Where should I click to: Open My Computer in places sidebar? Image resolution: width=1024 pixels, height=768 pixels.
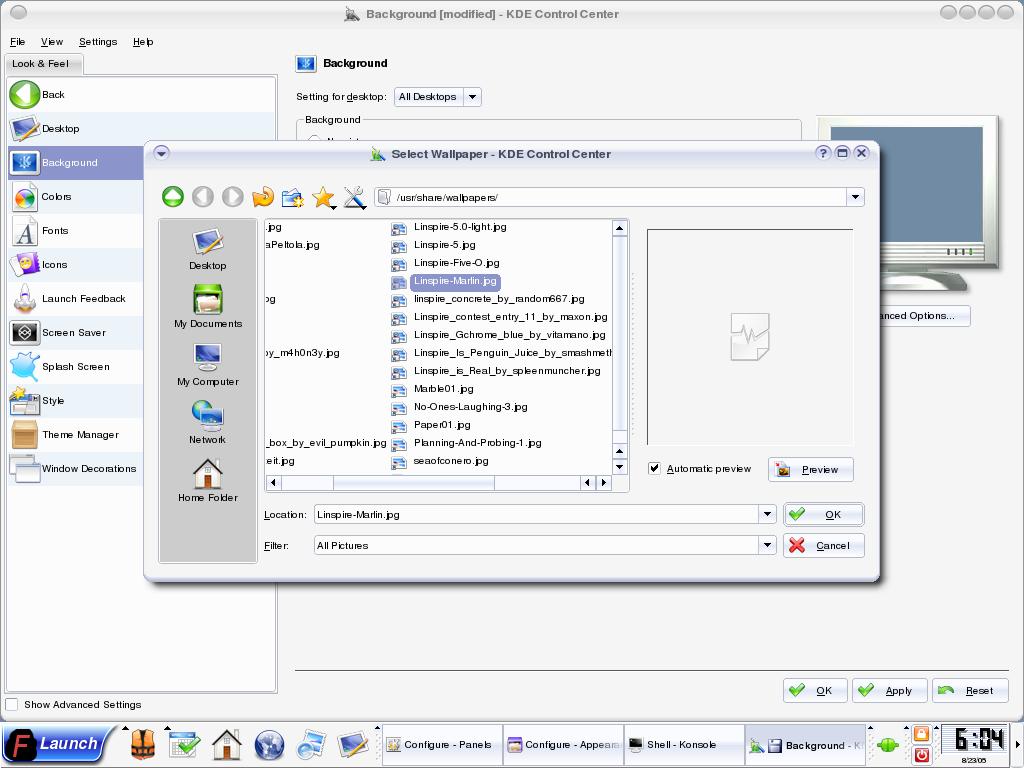tap(208, 364)
